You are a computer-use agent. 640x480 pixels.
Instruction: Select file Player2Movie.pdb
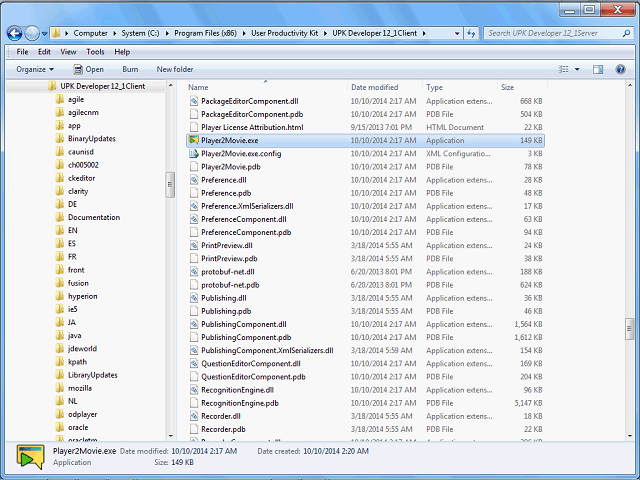point(231,167)
